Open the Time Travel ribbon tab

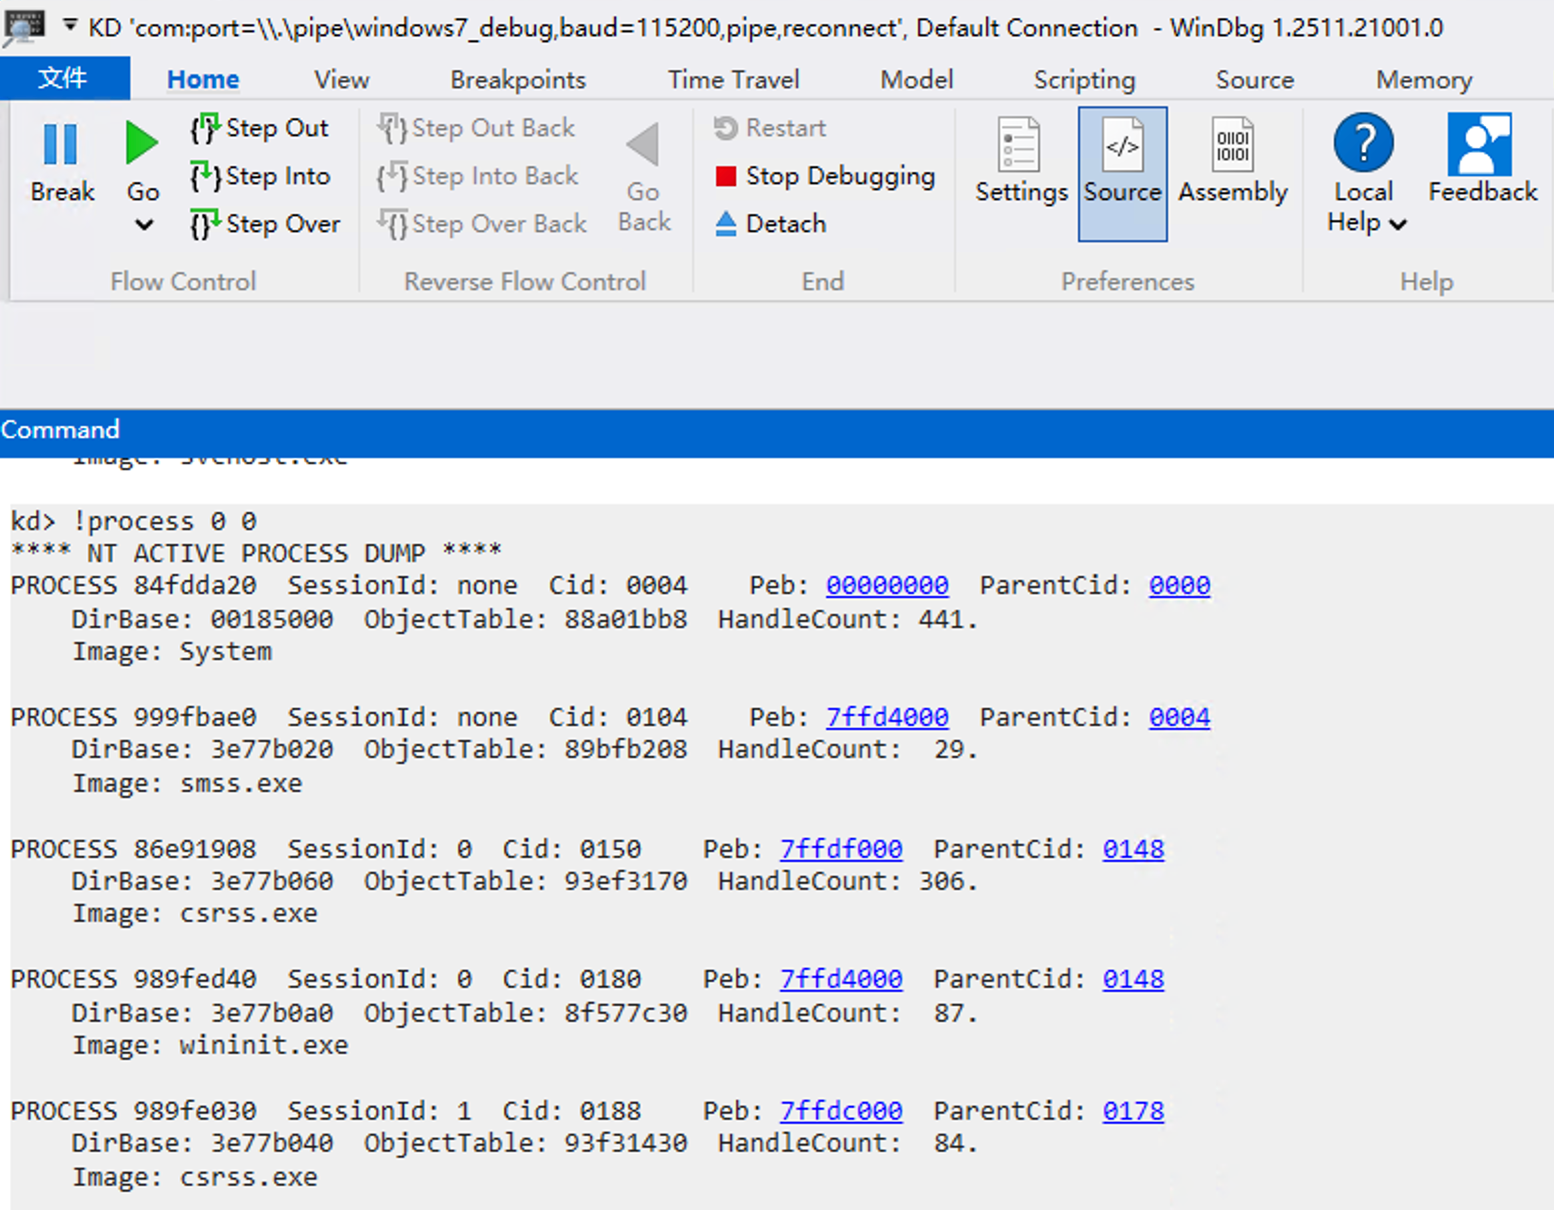(x=733, y=80)
